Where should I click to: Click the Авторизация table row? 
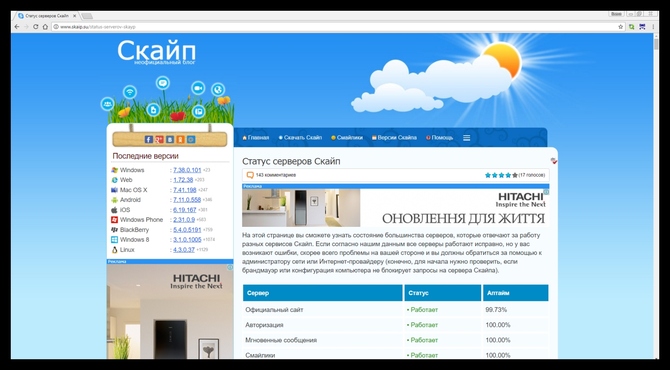coord(396,325)
